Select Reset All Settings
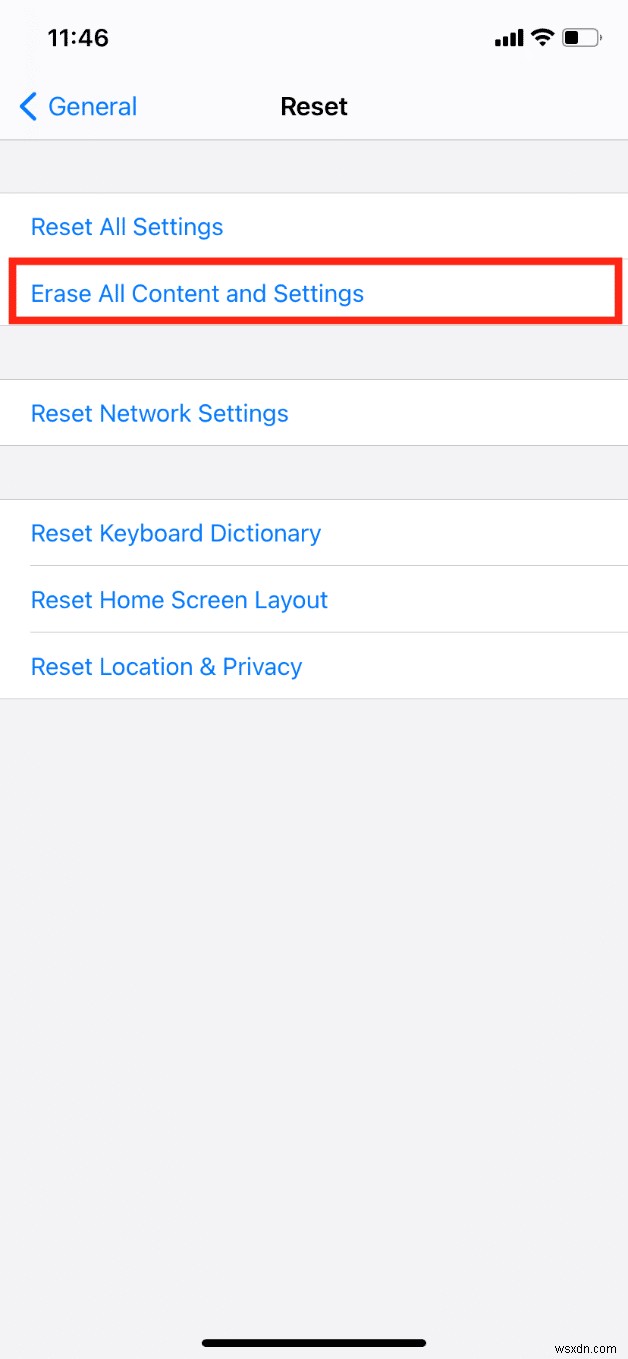Image resolution: width=628 pixels, height=1359 pixels. click(127, 227)
